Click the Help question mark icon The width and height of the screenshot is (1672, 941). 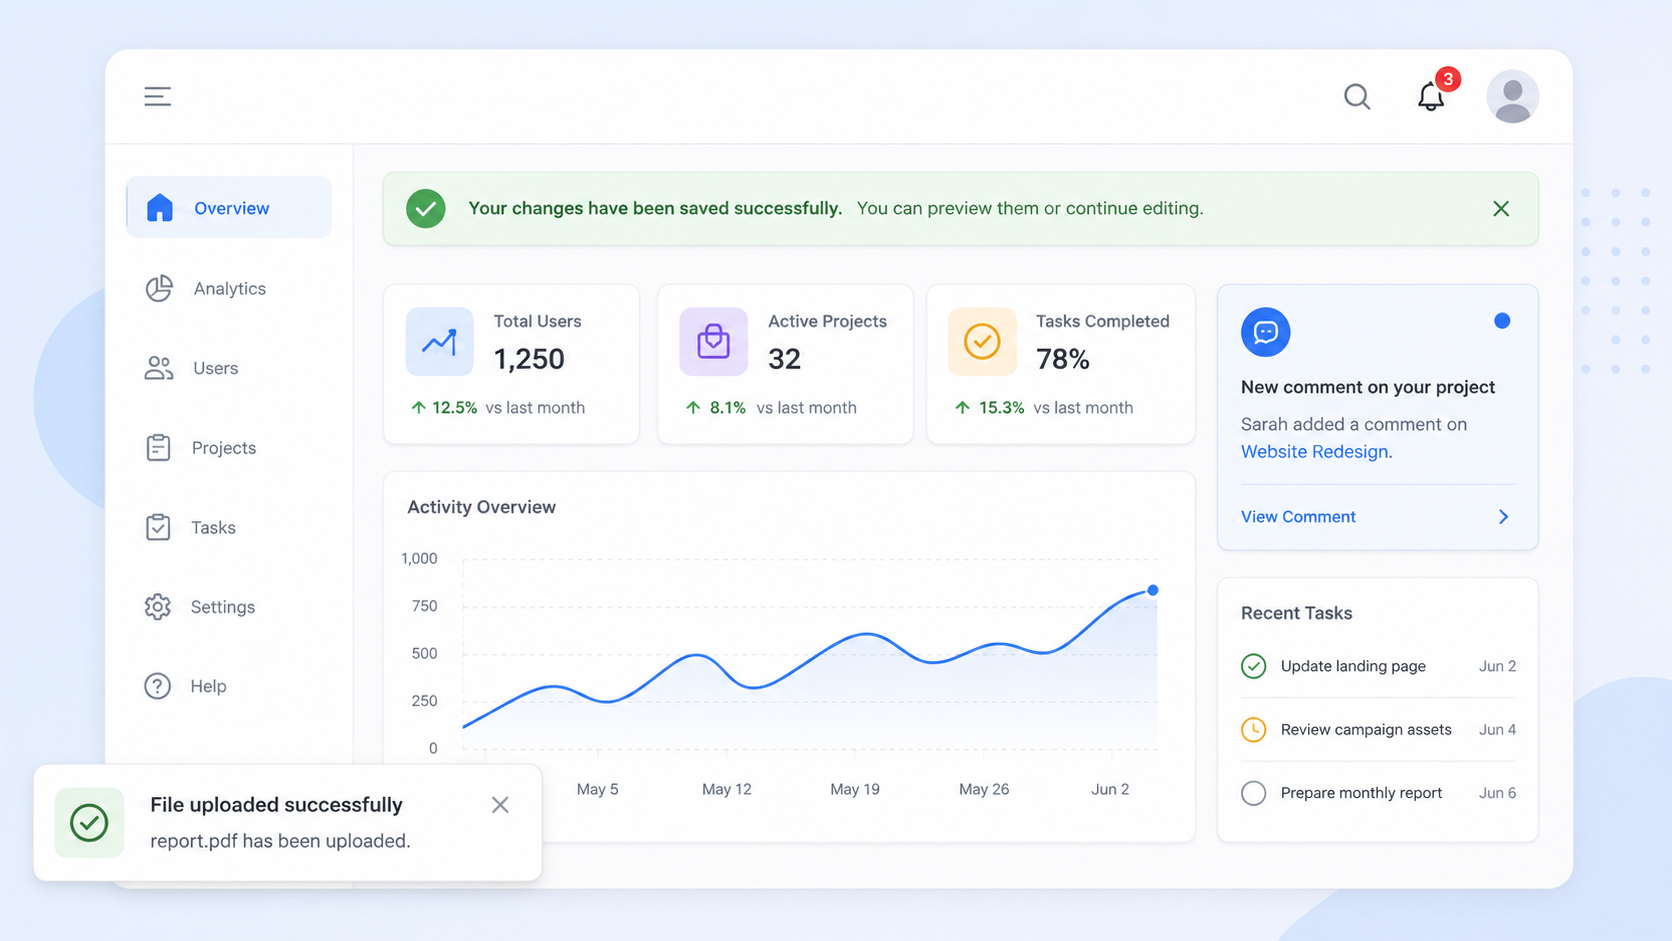tap(157, 686)
